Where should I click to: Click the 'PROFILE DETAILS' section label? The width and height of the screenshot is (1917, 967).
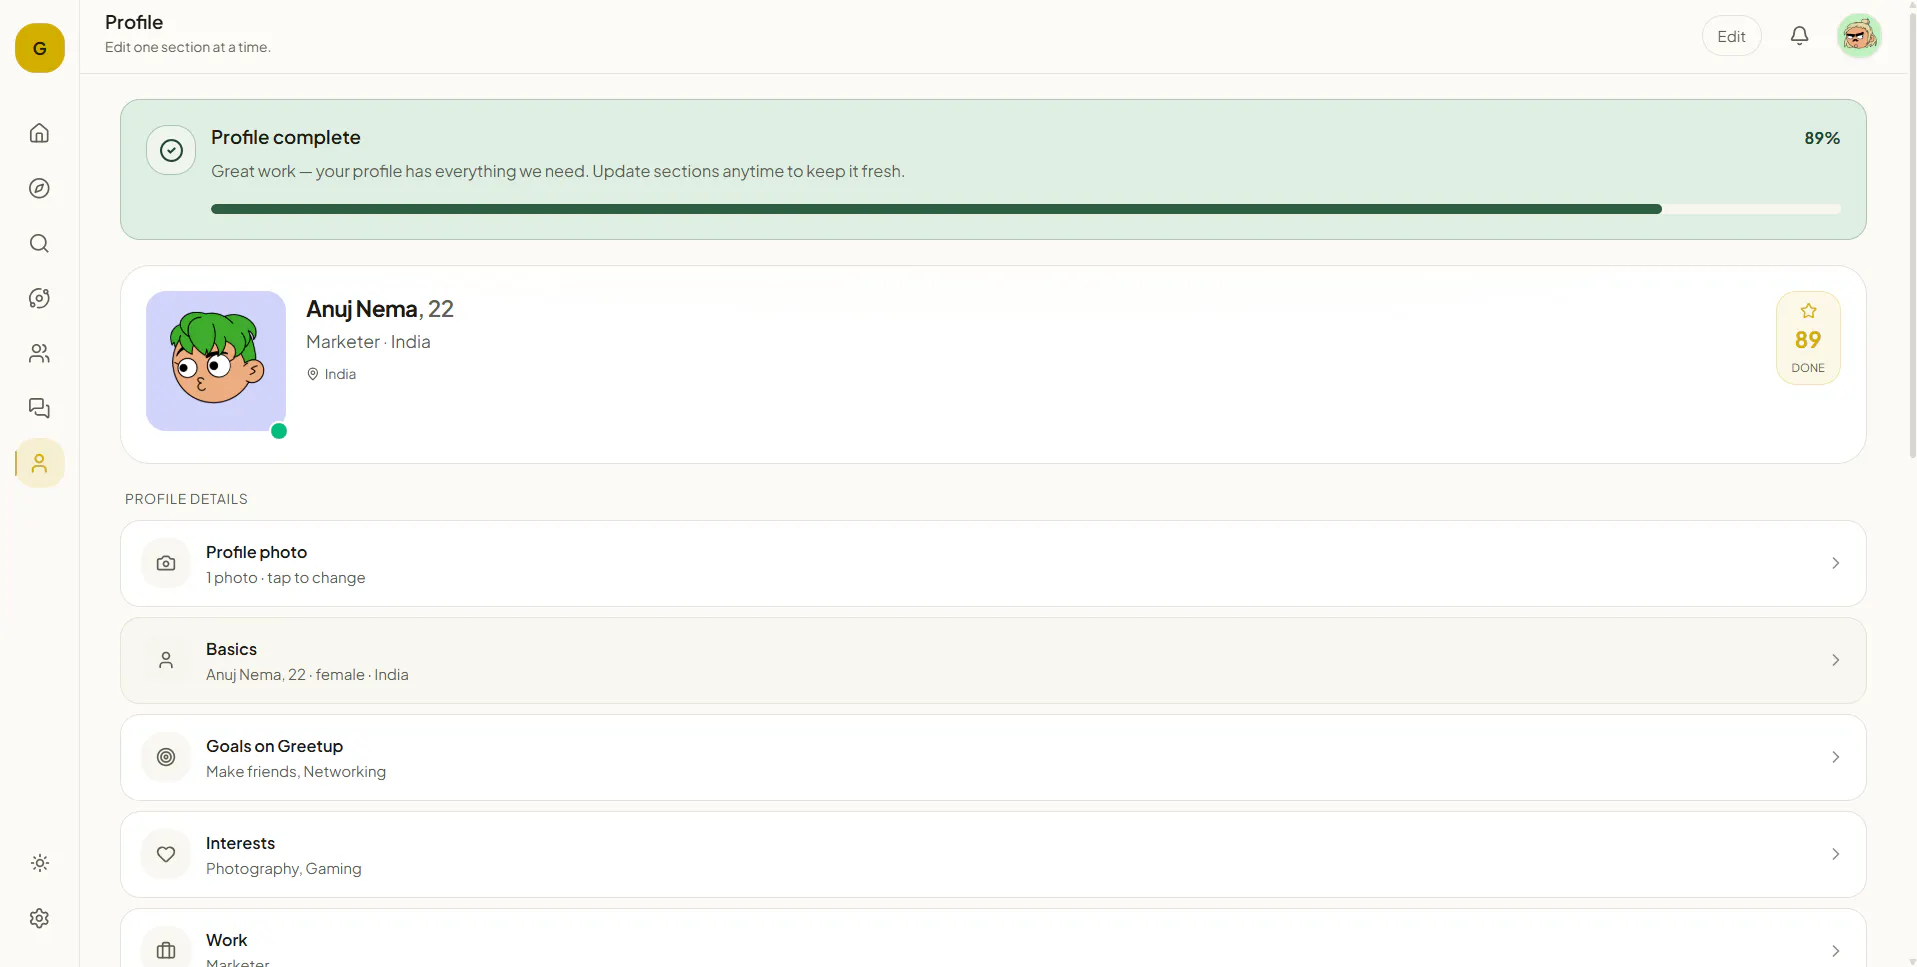(x=186, y=499)
